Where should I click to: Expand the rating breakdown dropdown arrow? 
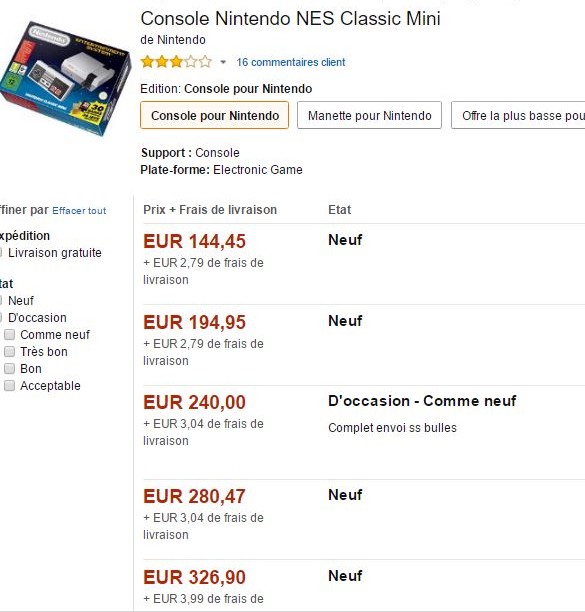(x=223, y=62)
